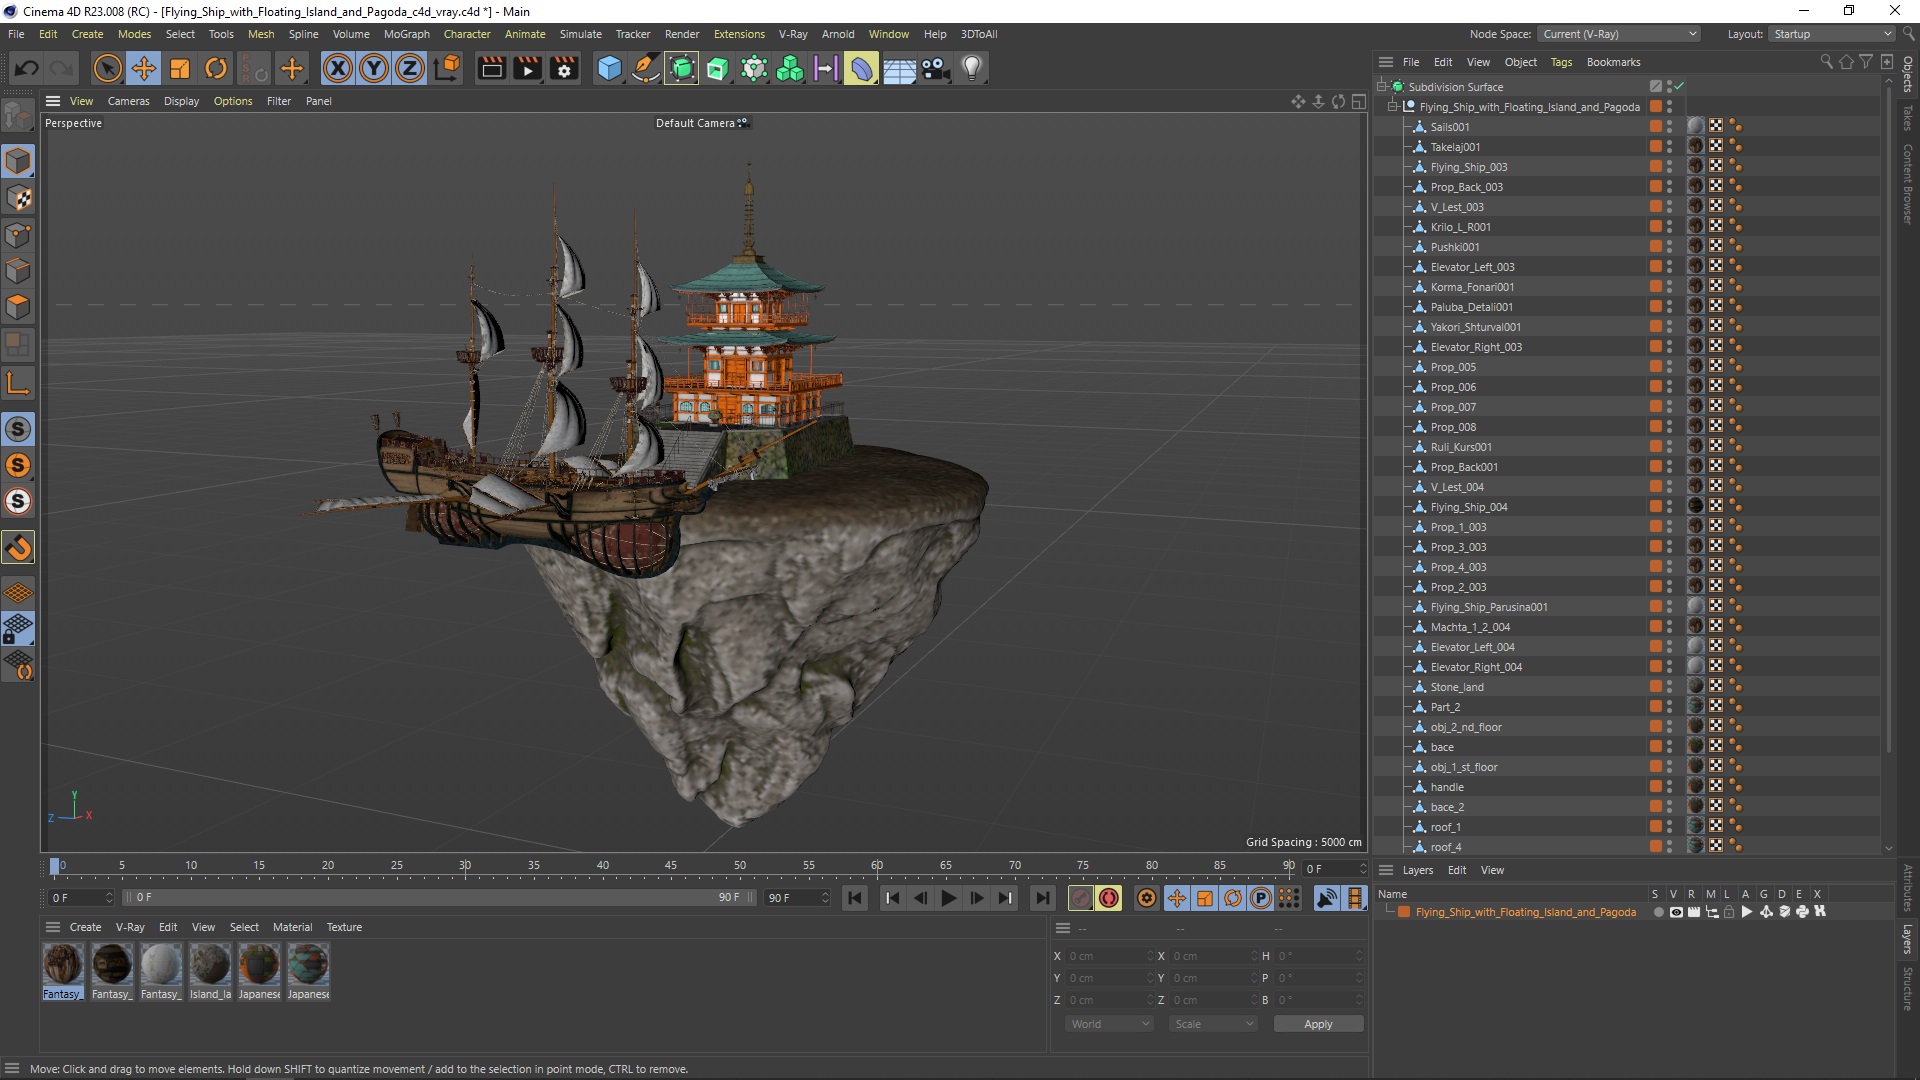The height and width of the screenshot is (1080, 1920).
Task: Toggle layer visibility eye in Layers panel
Action: [1676, 912]
